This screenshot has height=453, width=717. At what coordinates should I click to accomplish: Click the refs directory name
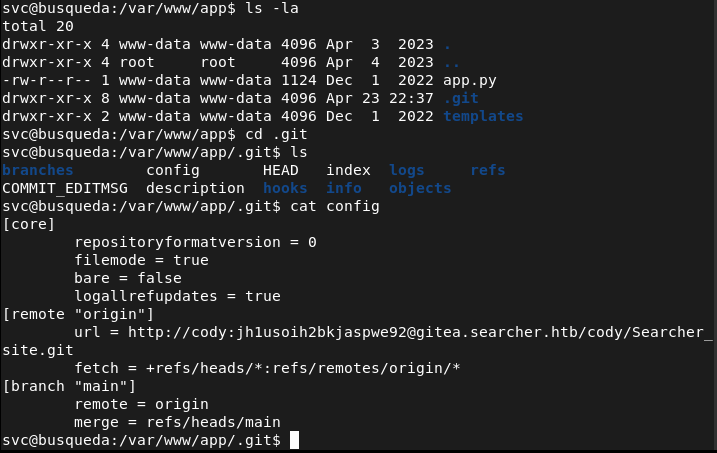[x=488, y=170]
